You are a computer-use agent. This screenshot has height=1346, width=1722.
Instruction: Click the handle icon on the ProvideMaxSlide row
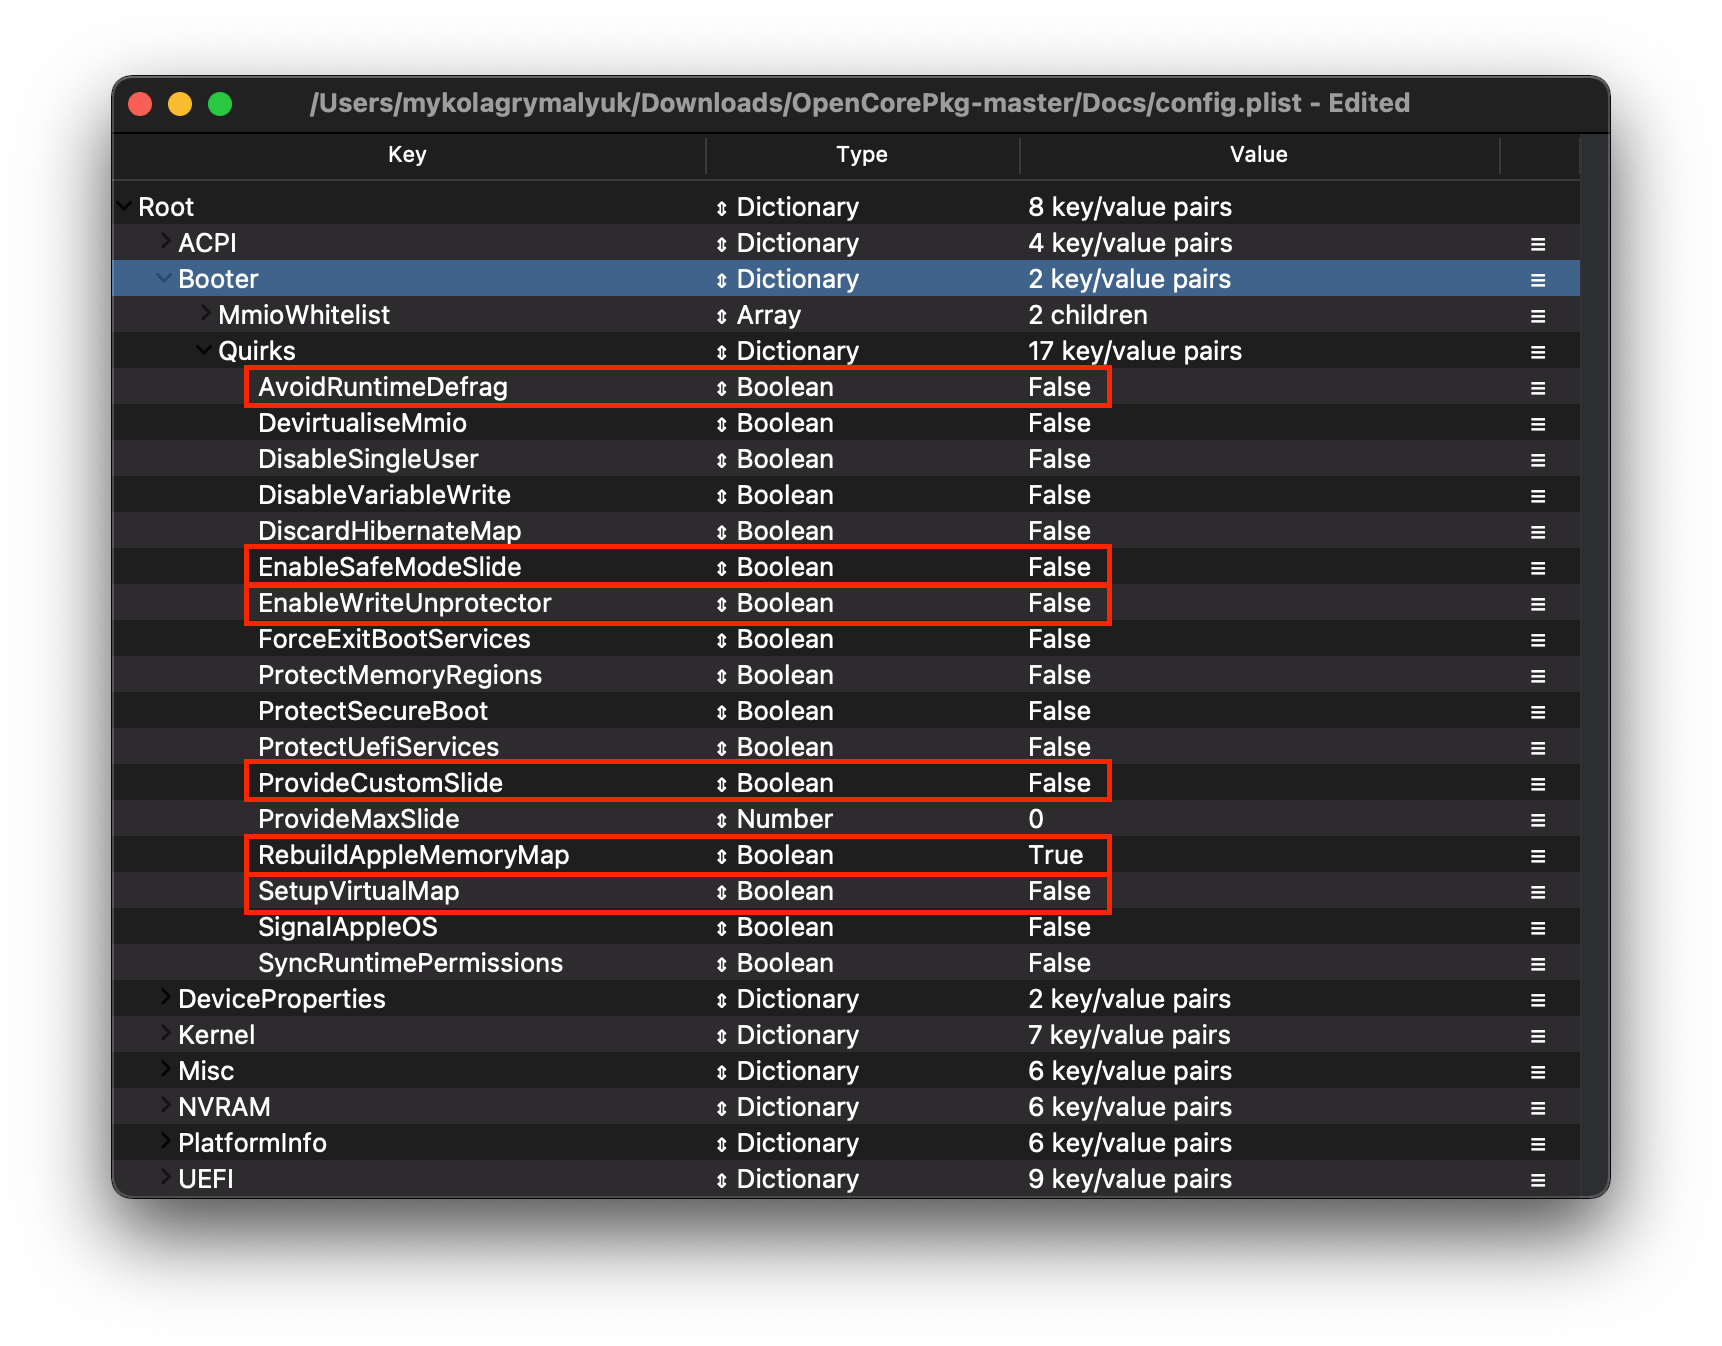(x=1538, y=820)
